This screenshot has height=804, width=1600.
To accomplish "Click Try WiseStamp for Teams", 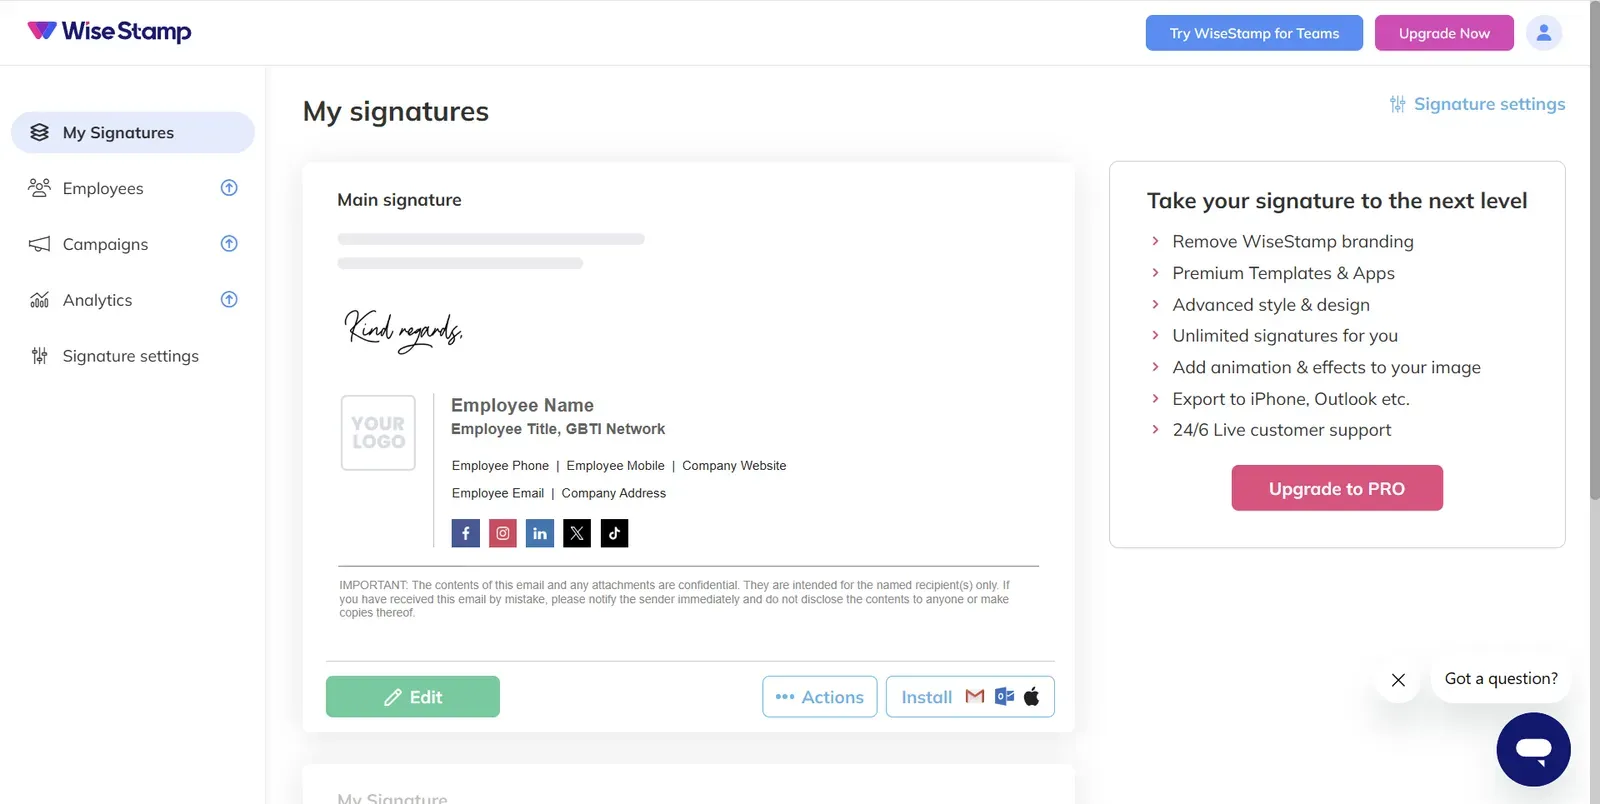I will point(1254,33).
